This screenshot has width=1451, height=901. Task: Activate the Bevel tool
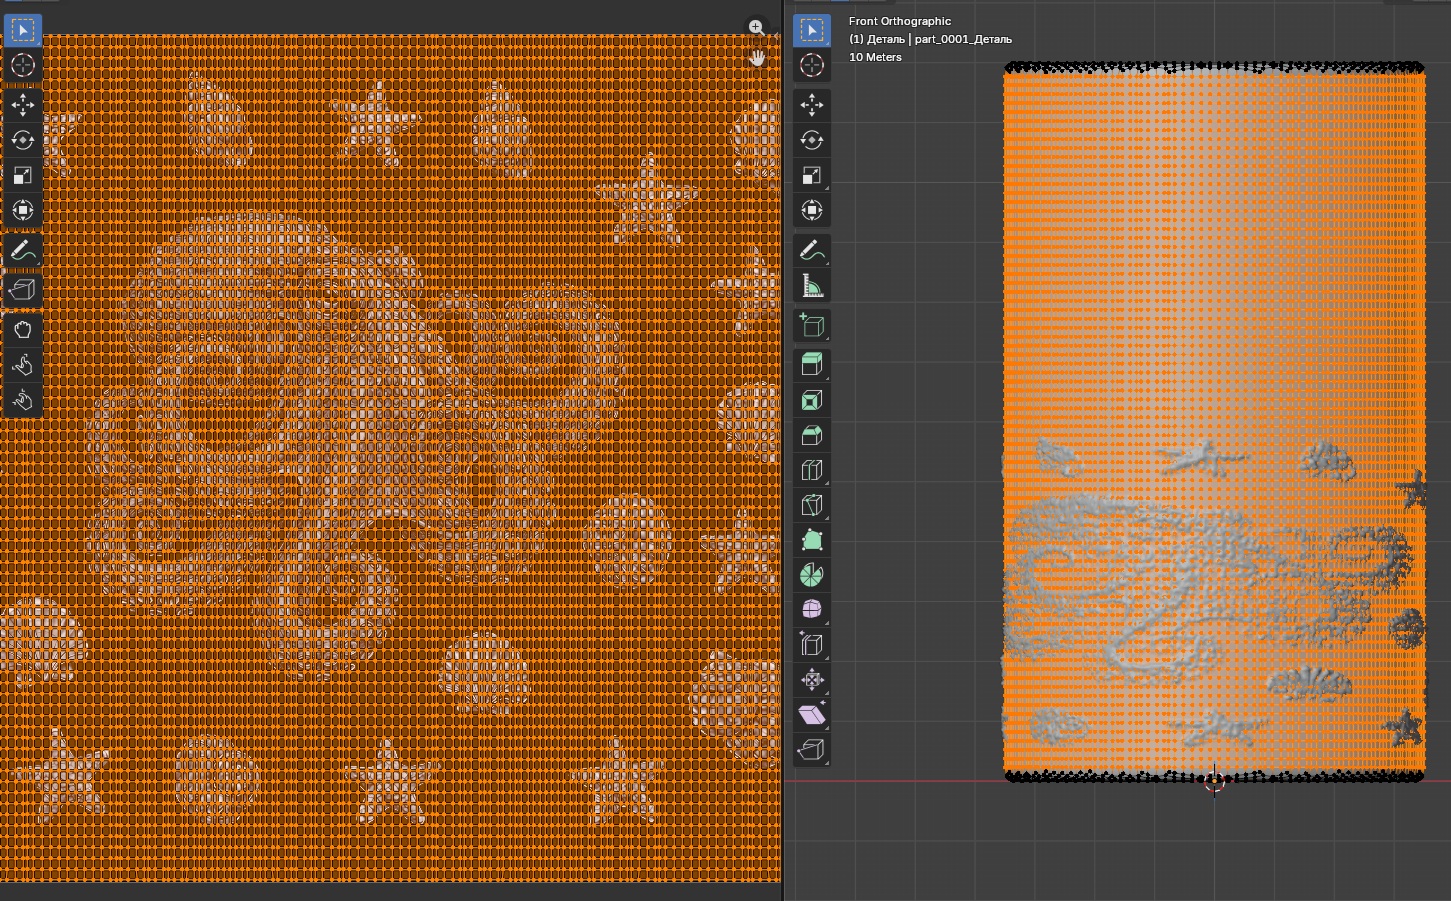tap(812, 436)
